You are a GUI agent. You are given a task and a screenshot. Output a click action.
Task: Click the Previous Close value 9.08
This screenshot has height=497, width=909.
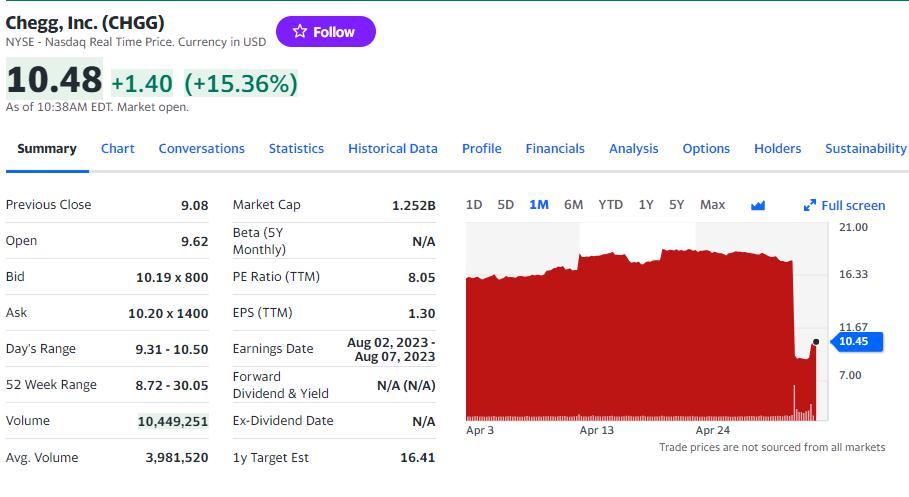tap(194, 205)
